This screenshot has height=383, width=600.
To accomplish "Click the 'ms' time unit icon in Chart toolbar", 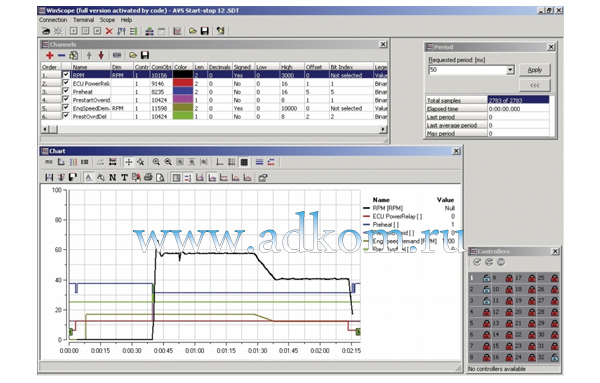I will [49, 162].
